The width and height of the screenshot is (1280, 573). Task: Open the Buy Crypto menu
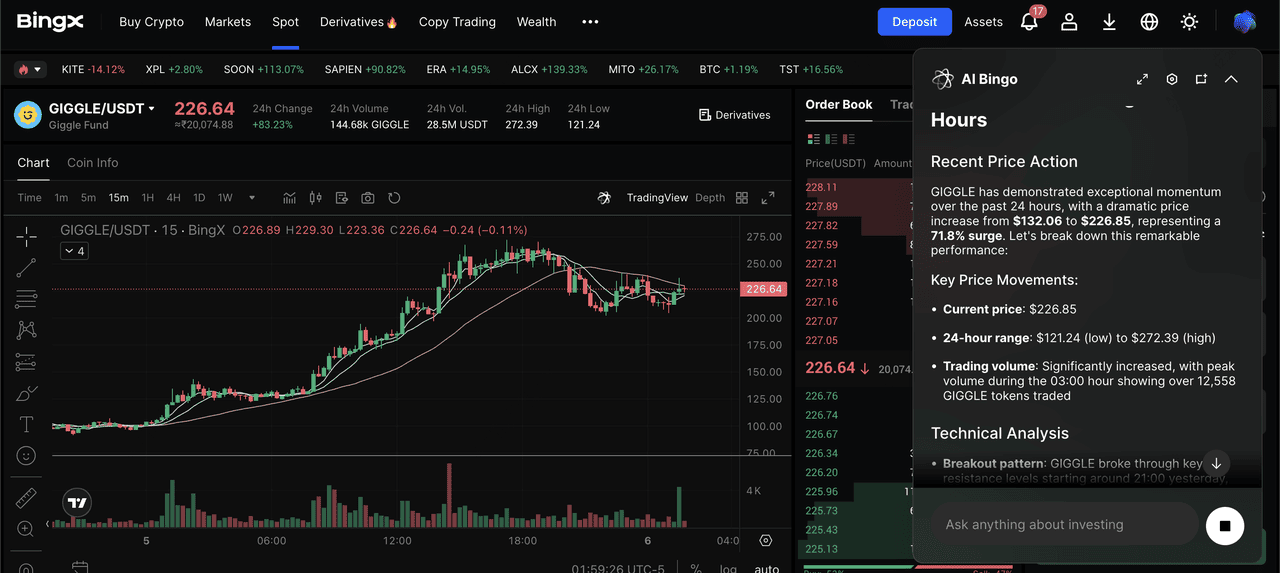pos(151,21)
